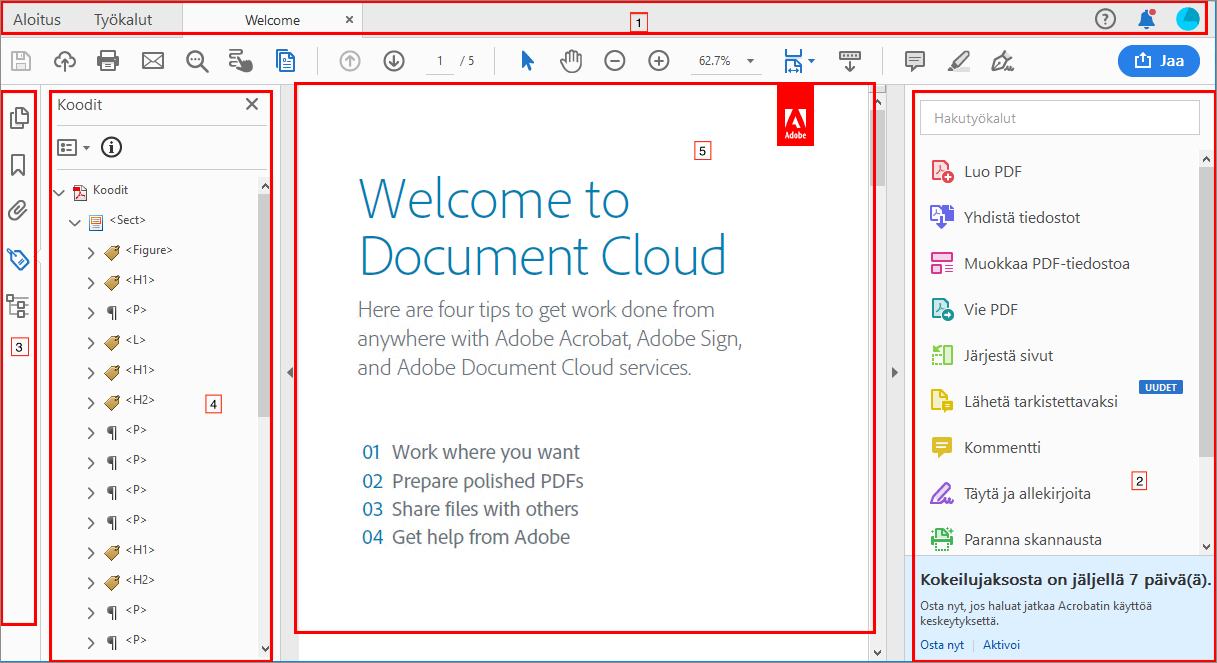Open the bookmarks panel icon
This screenshot has height=663, width=1217.
coord(18,165)
